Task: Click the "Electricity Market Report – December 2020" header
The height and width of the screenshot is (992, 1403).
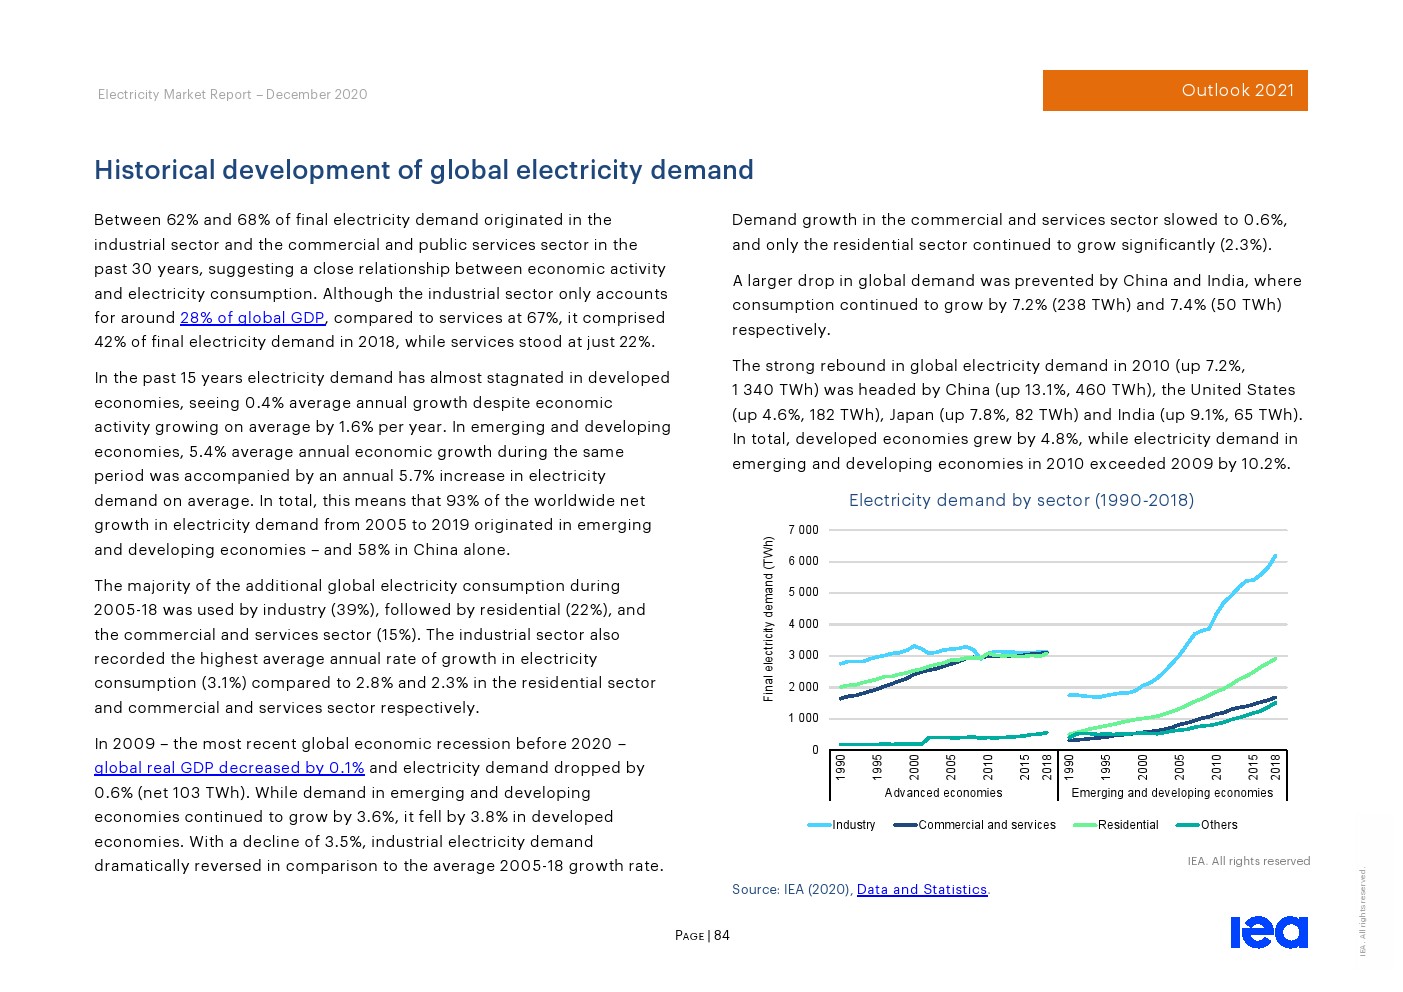Action: point(232,94)
